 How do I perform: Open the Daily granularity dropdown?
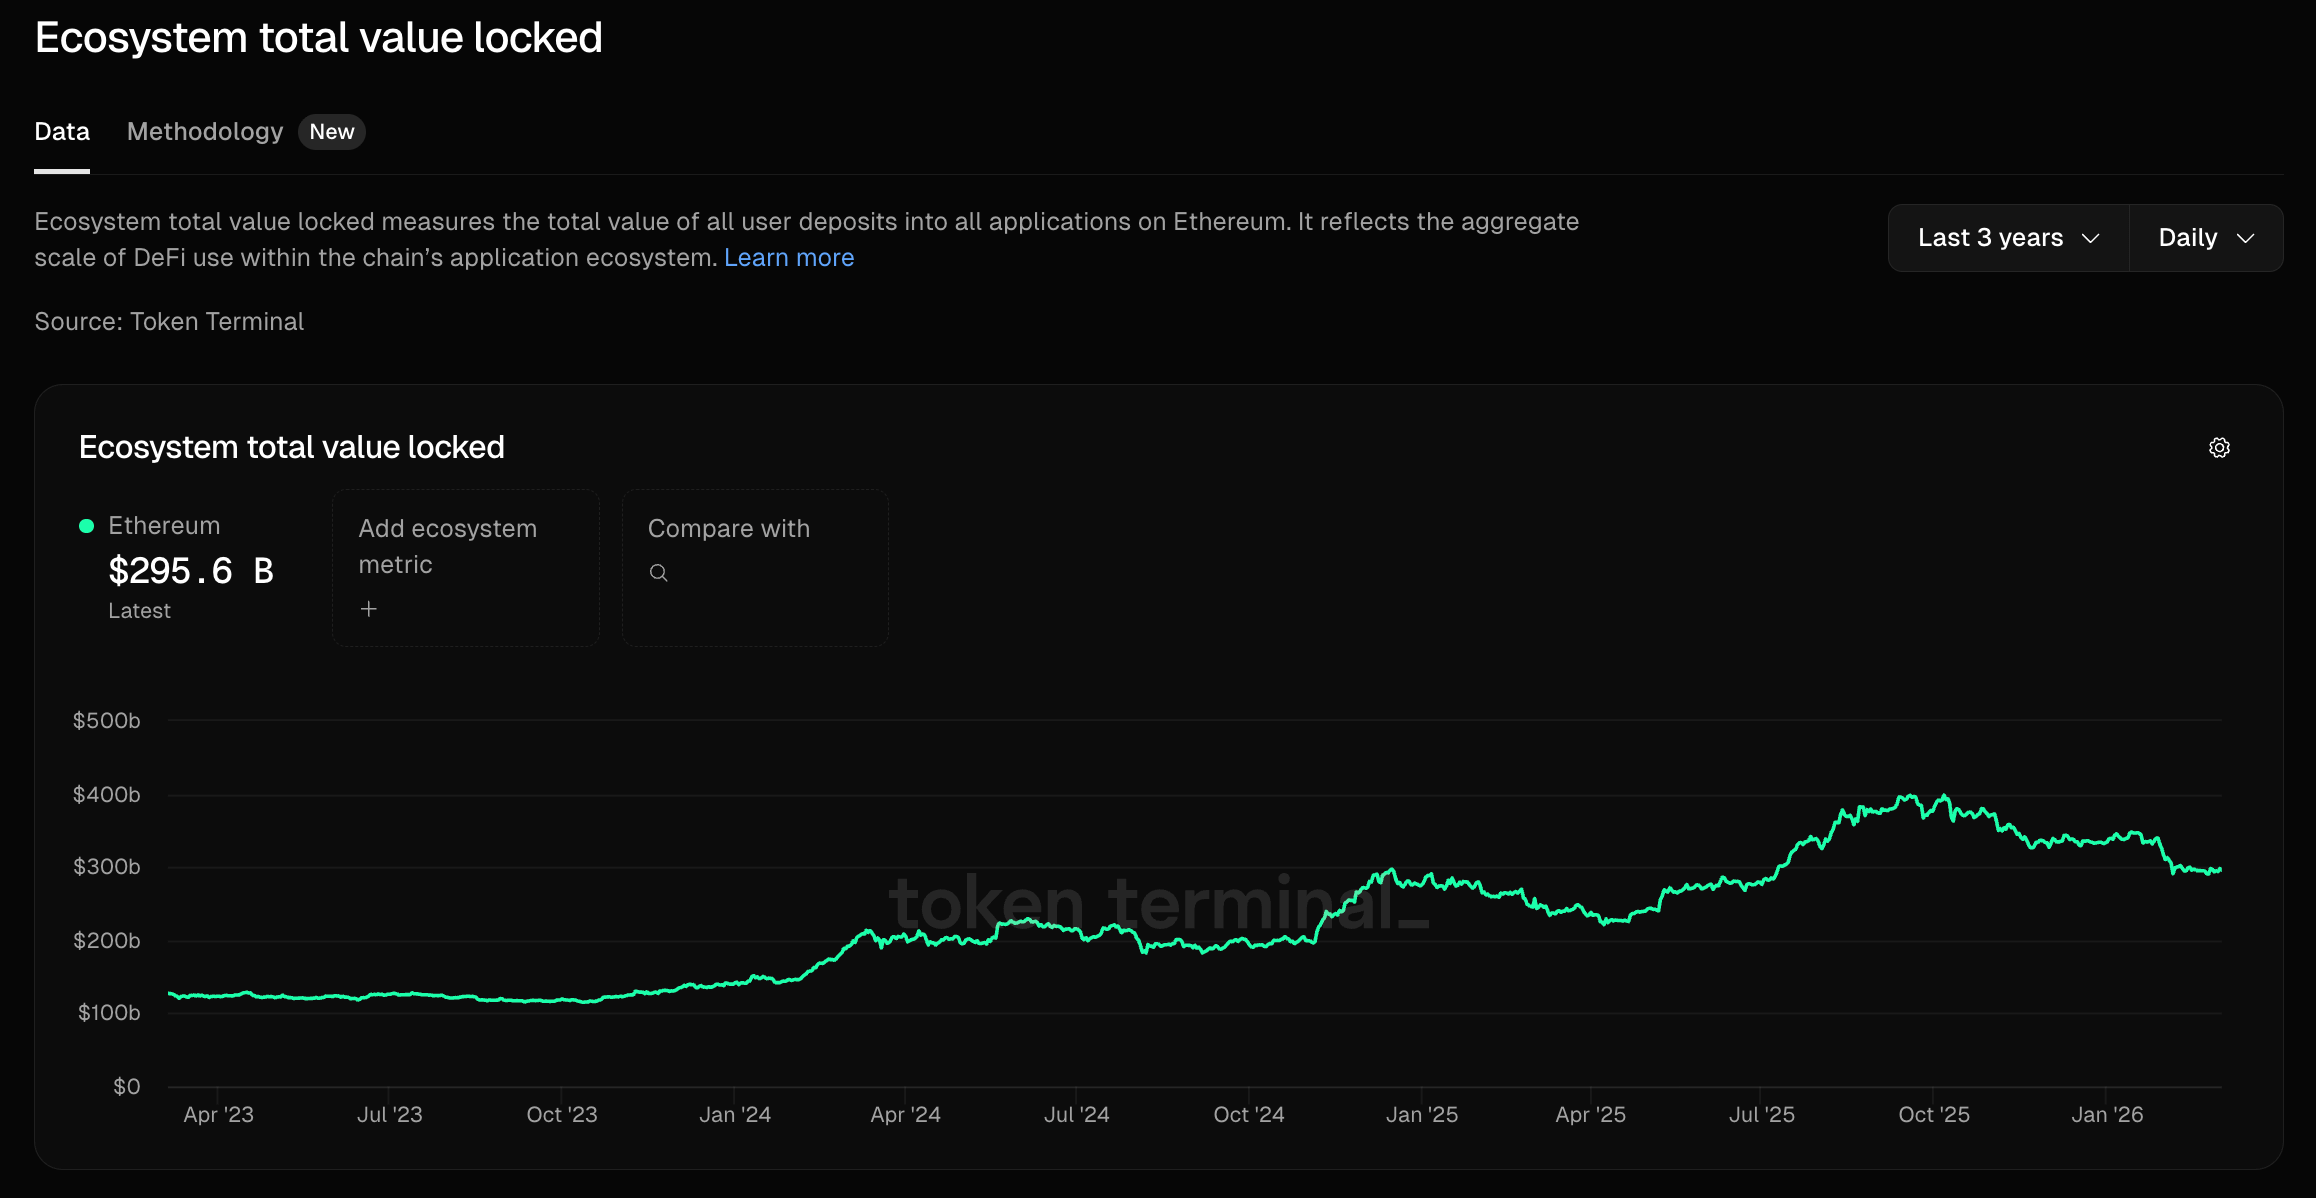pyautogui.click(x=2206, y=238)
